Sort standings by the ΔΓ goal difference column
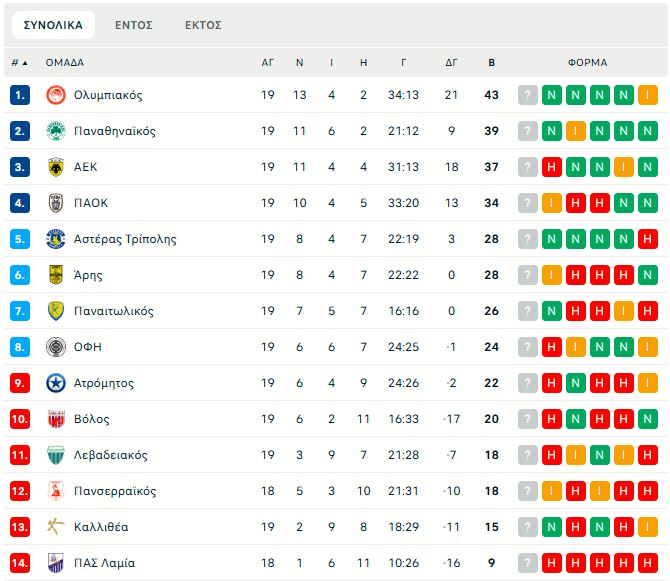 (451, 62)
